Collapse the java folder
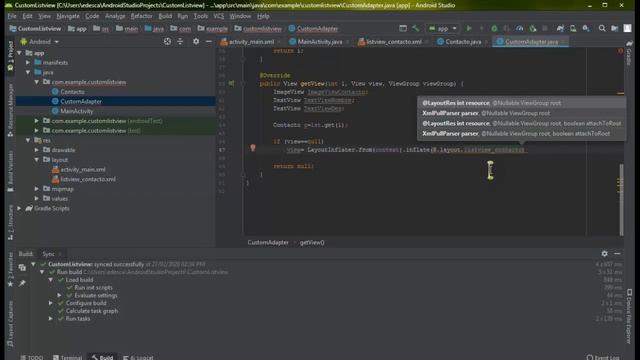Screen dimensions: 640x360 coord(28,72)
